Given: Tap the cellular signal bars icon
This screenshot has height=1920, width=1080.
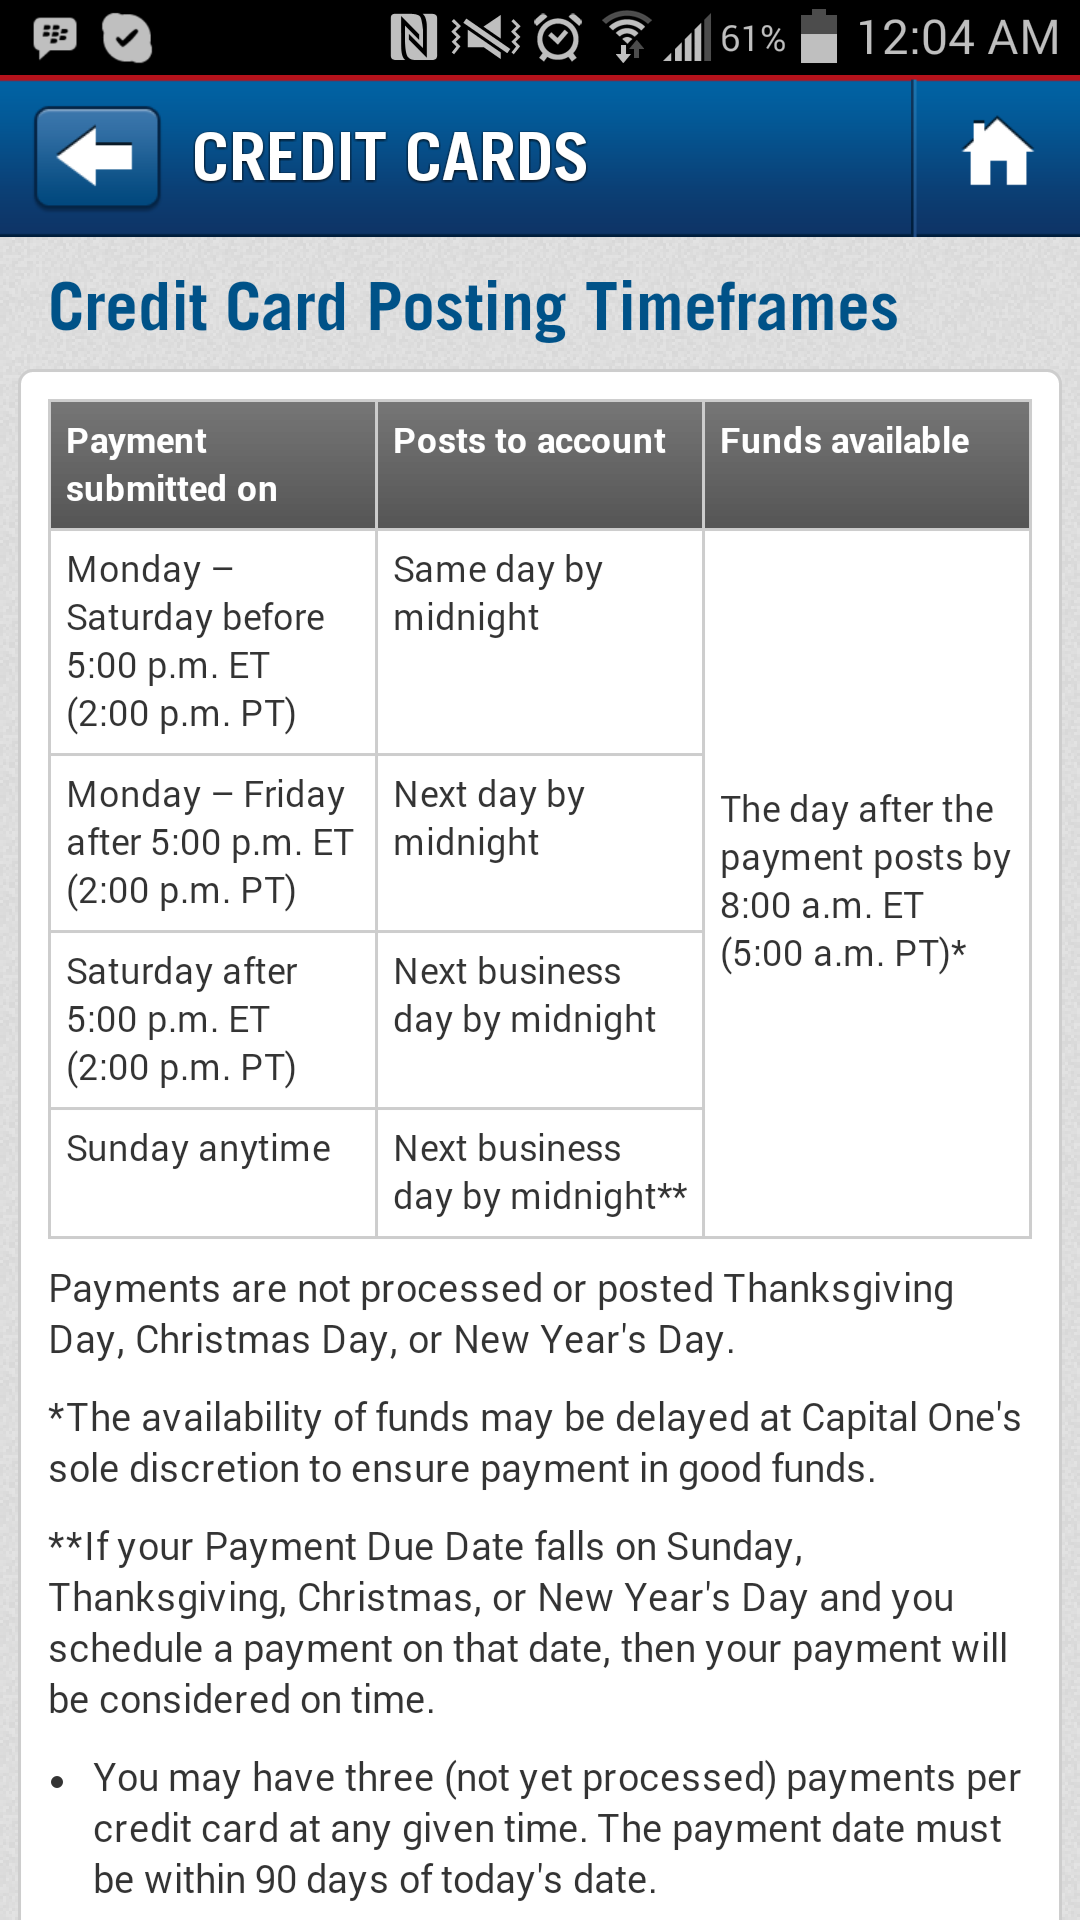Looking at the screenshot, I should [688, 38].
